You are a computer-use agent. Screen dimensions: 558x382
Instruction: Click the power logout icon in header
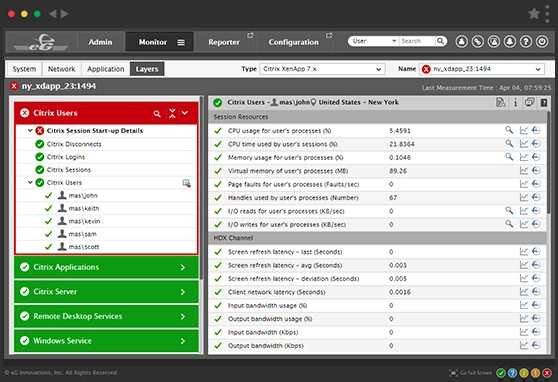pos(542,42)
